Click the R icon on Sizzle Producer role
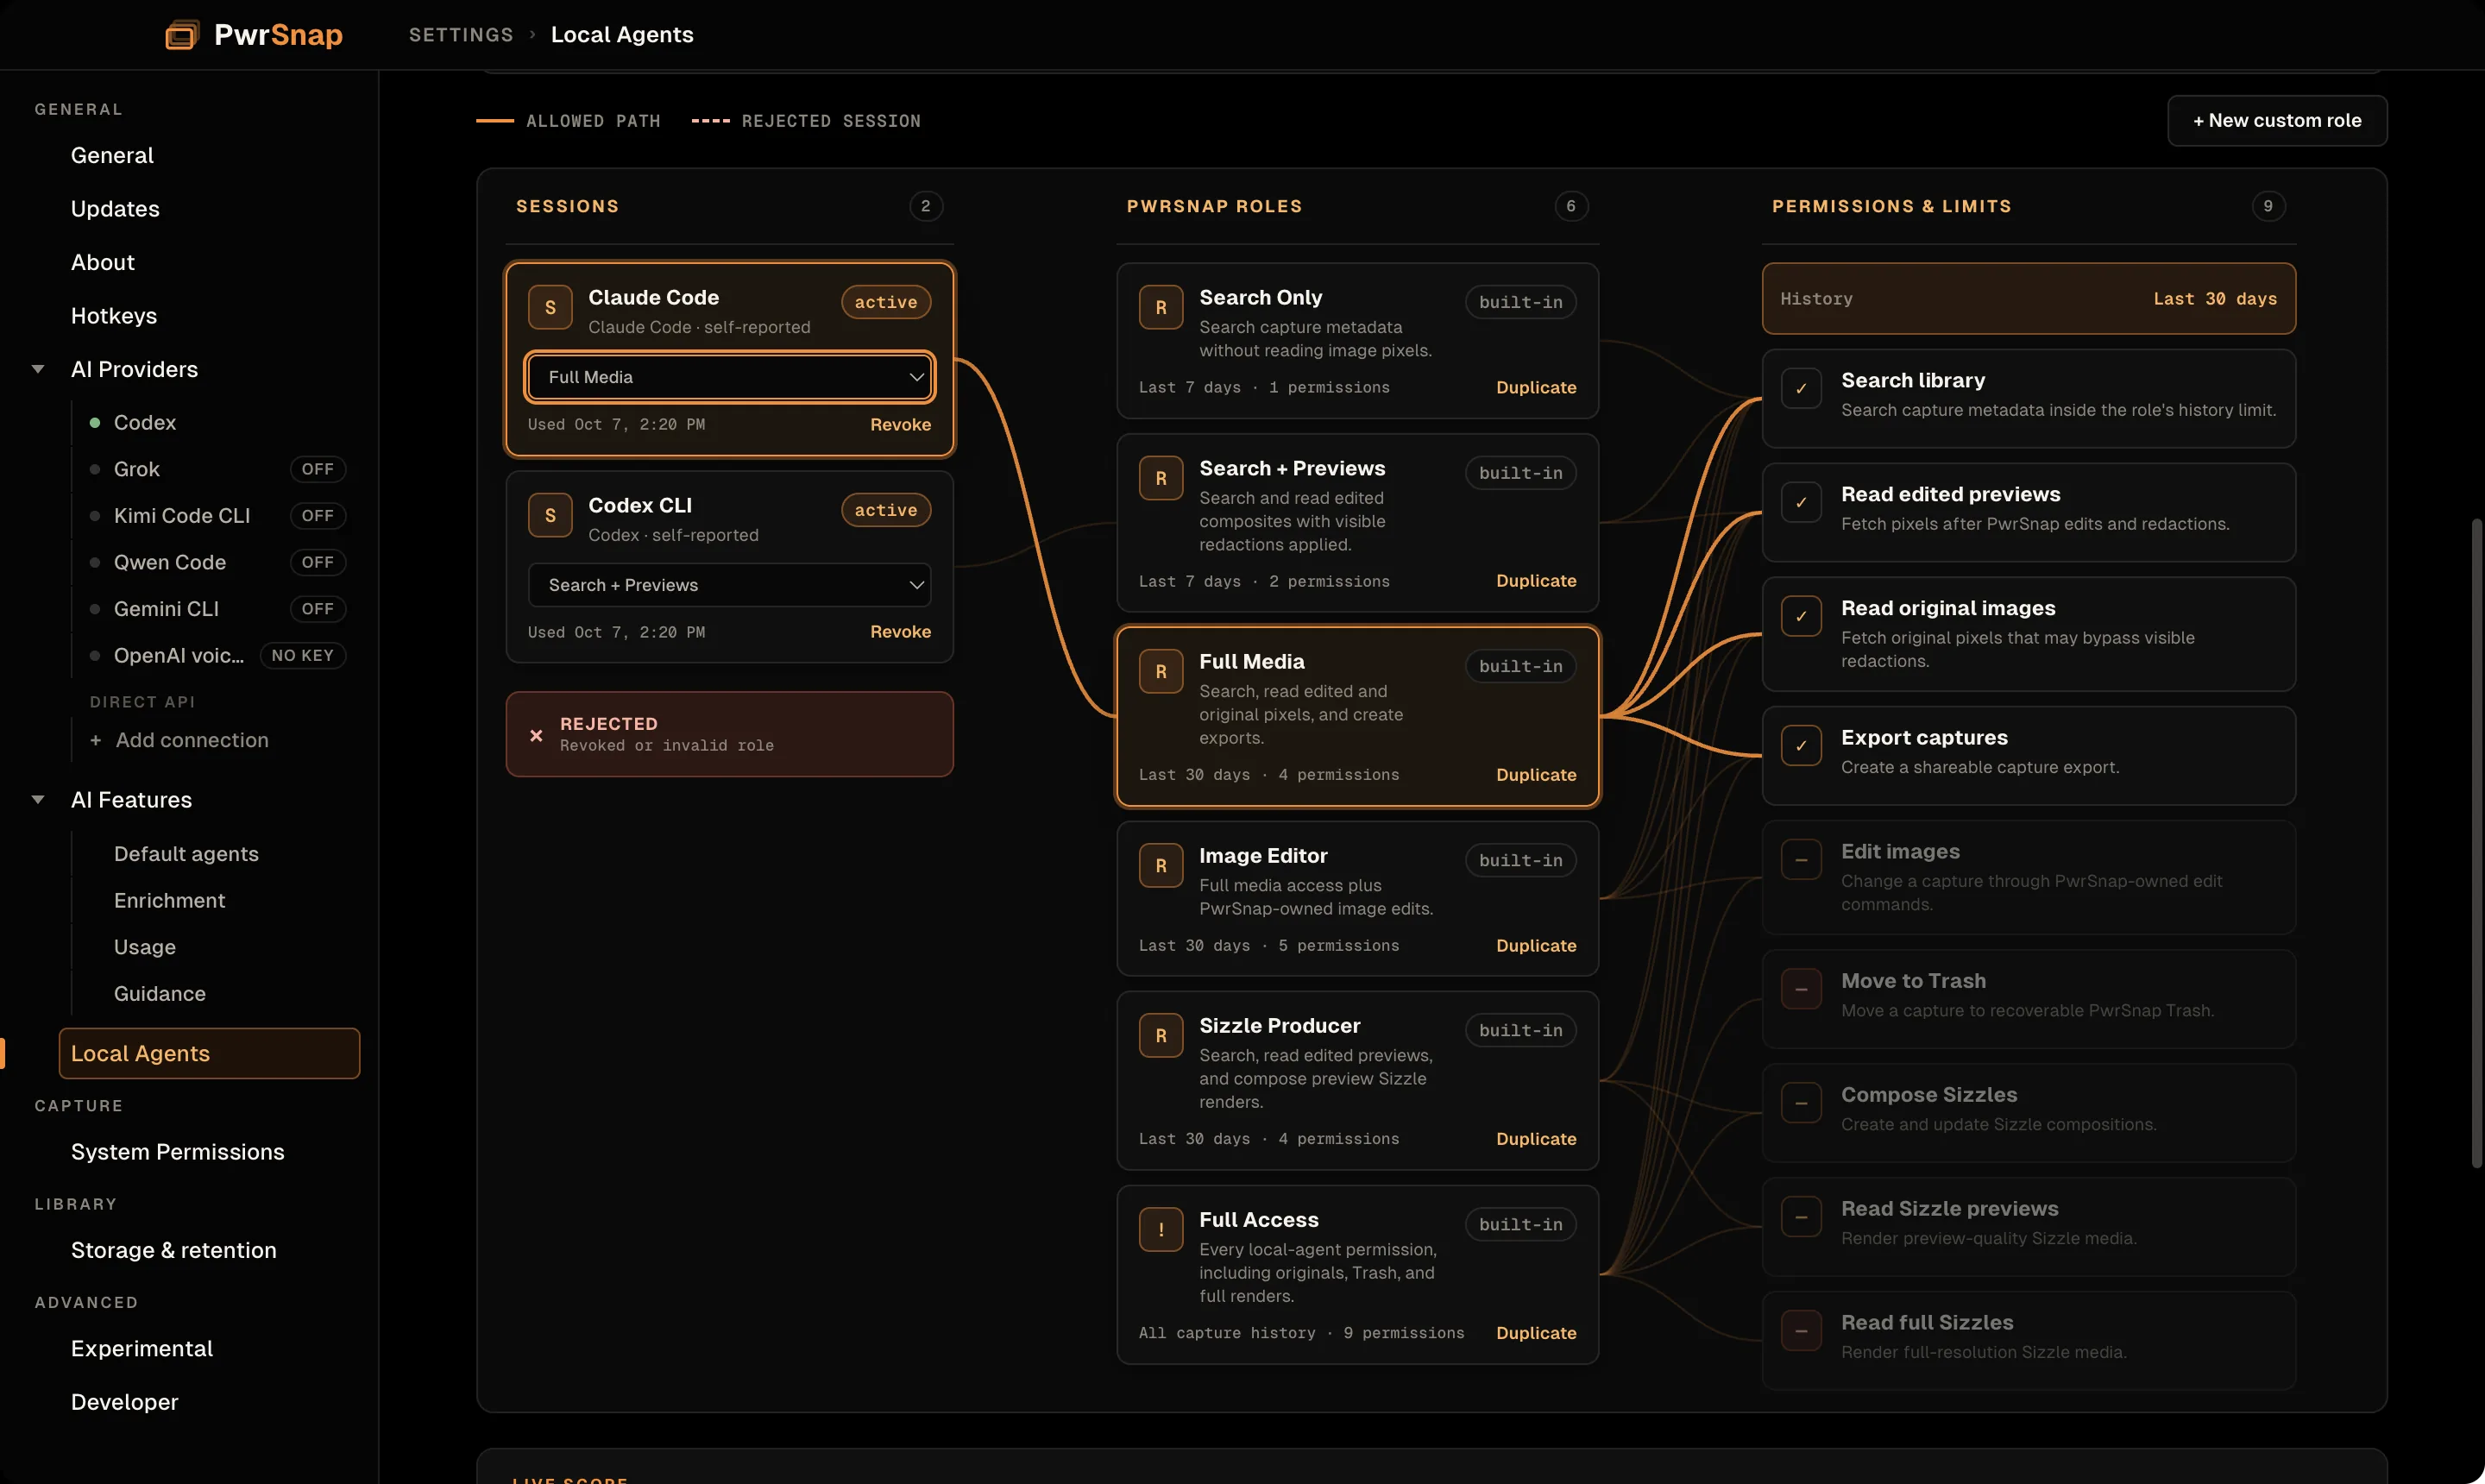The image size is (2485, 1484). click(x=1161, y=1036)
